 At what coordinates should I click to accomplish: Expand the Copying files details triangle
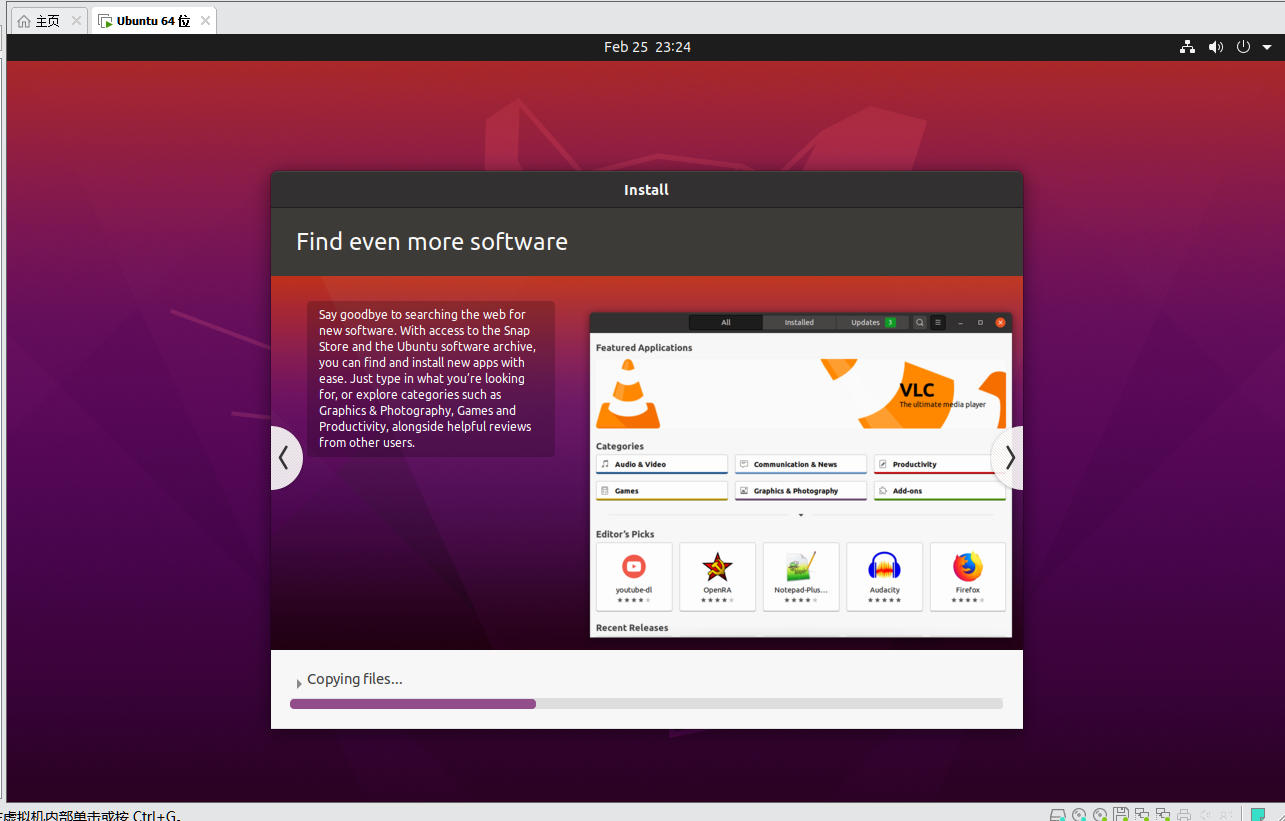coord(299,684)
